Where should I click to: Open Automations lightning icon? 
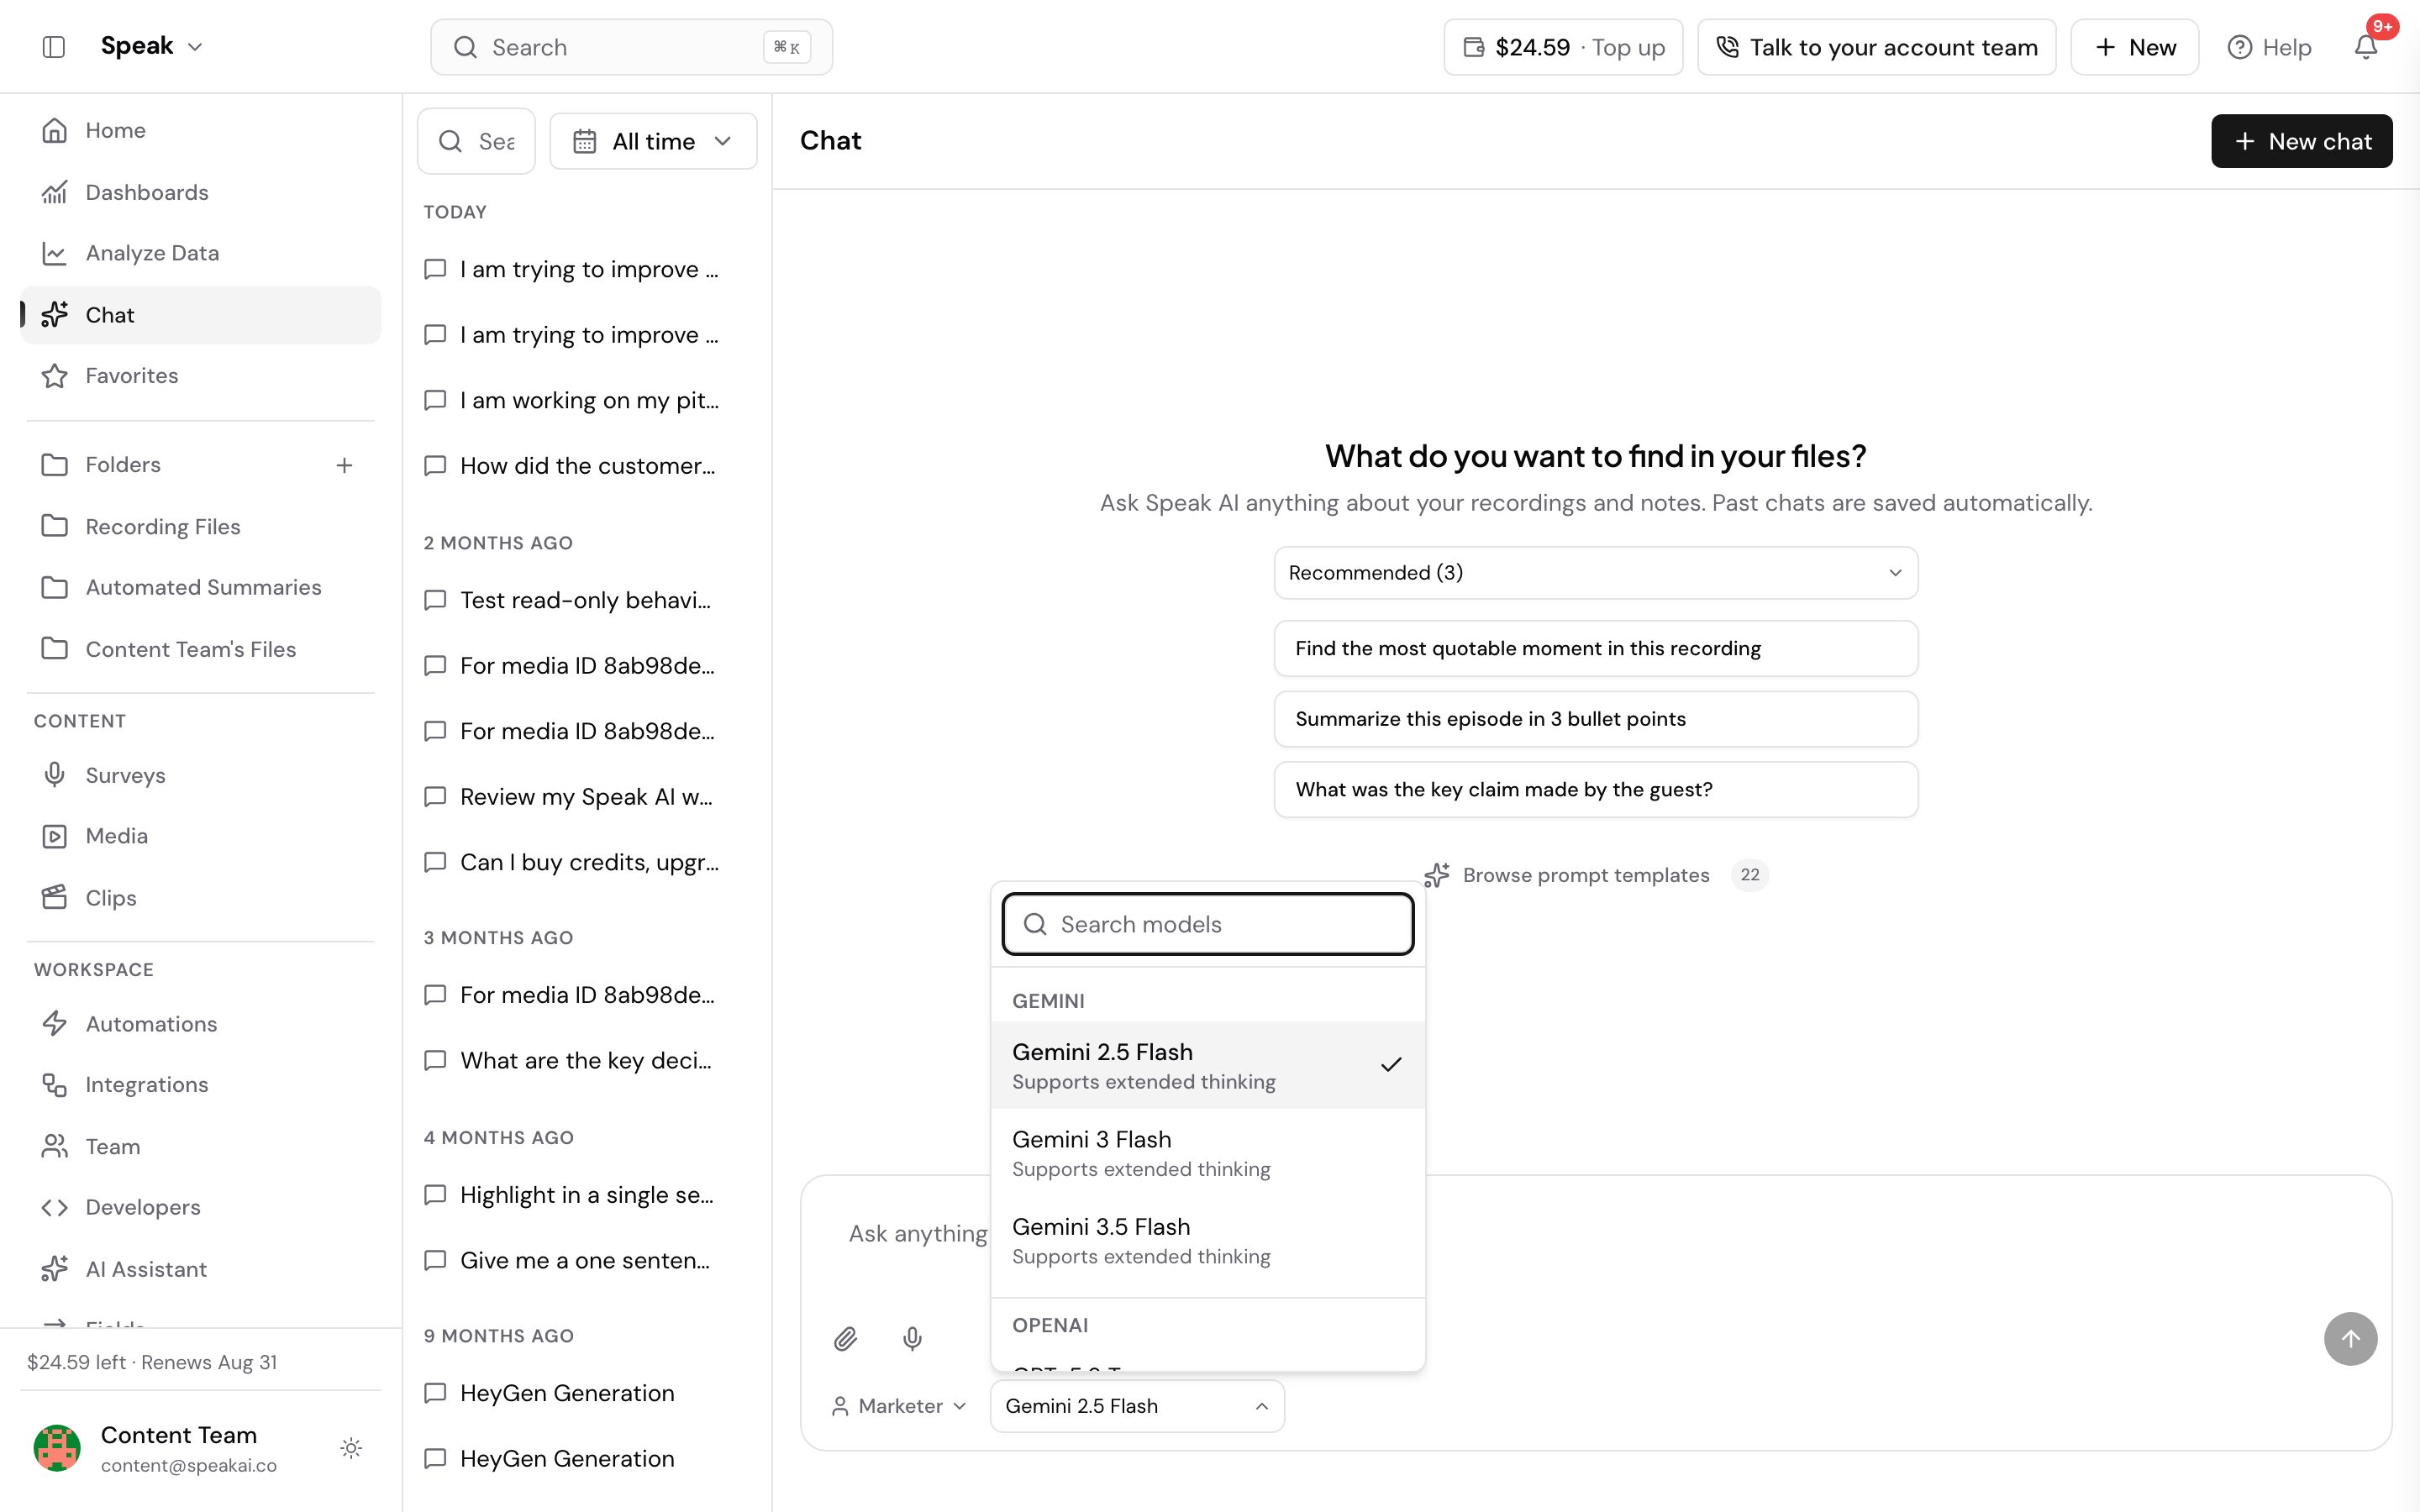point(55,1024)
